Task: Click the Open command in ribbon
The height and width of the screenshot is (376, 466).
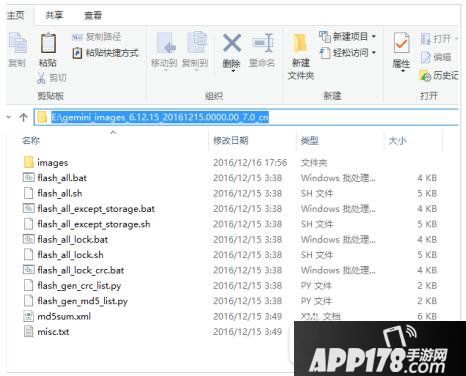Action: coord(438,39)
